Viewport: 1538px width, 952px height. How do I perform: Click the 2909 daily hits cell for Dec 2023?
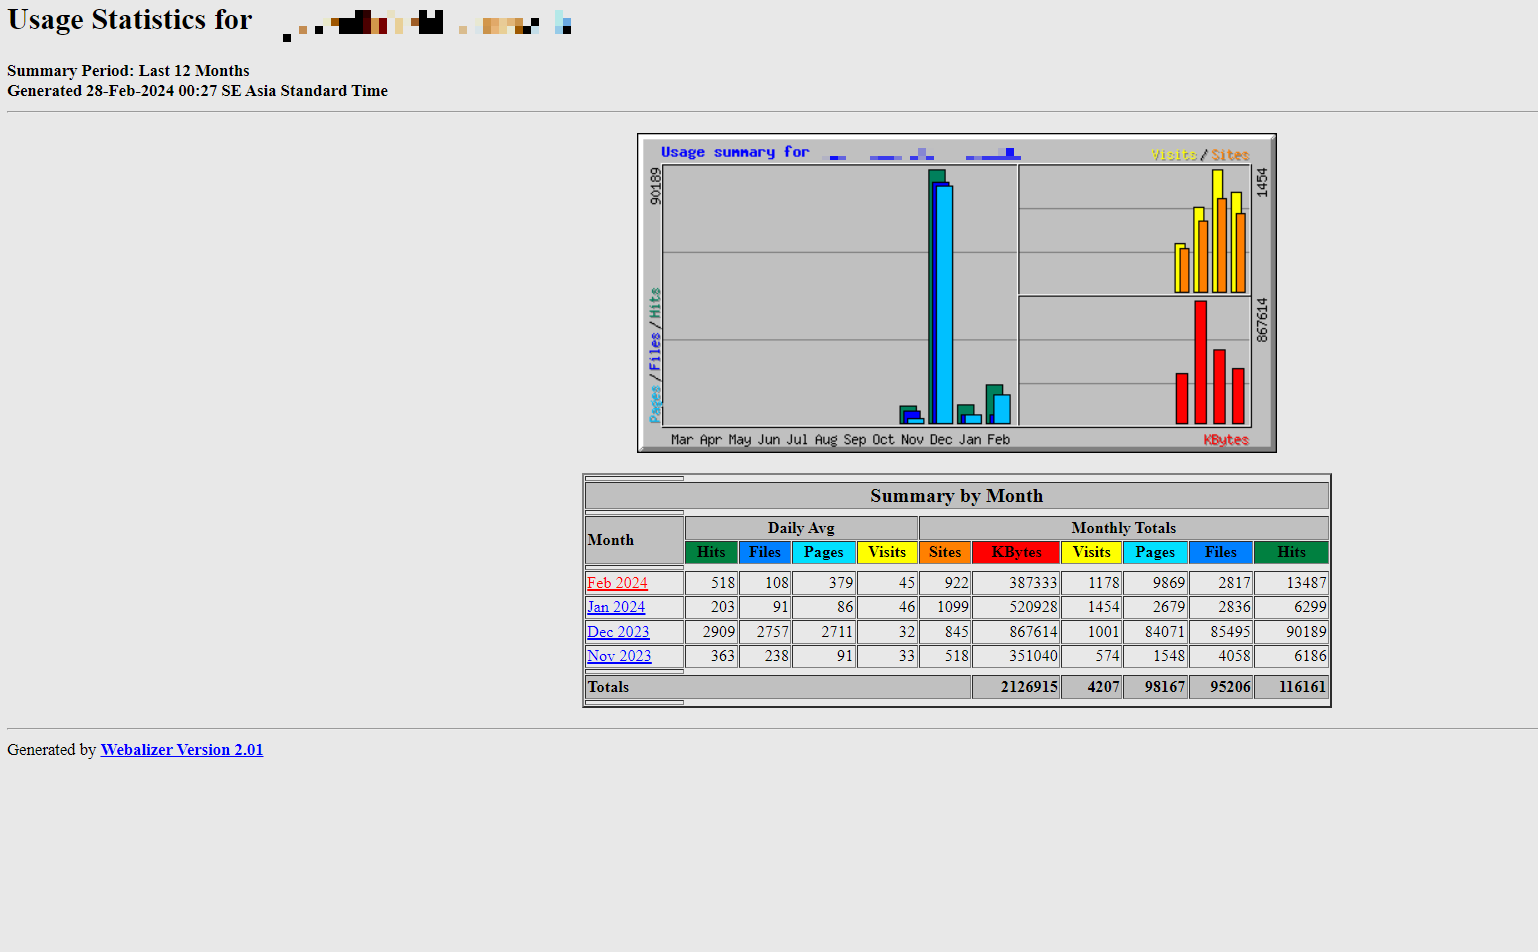pos(711,632)
